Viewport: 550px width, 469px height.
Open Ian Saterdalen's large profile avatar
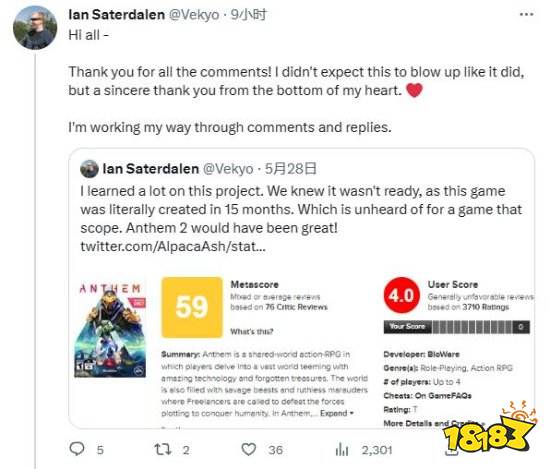click(x=35, y=28)
